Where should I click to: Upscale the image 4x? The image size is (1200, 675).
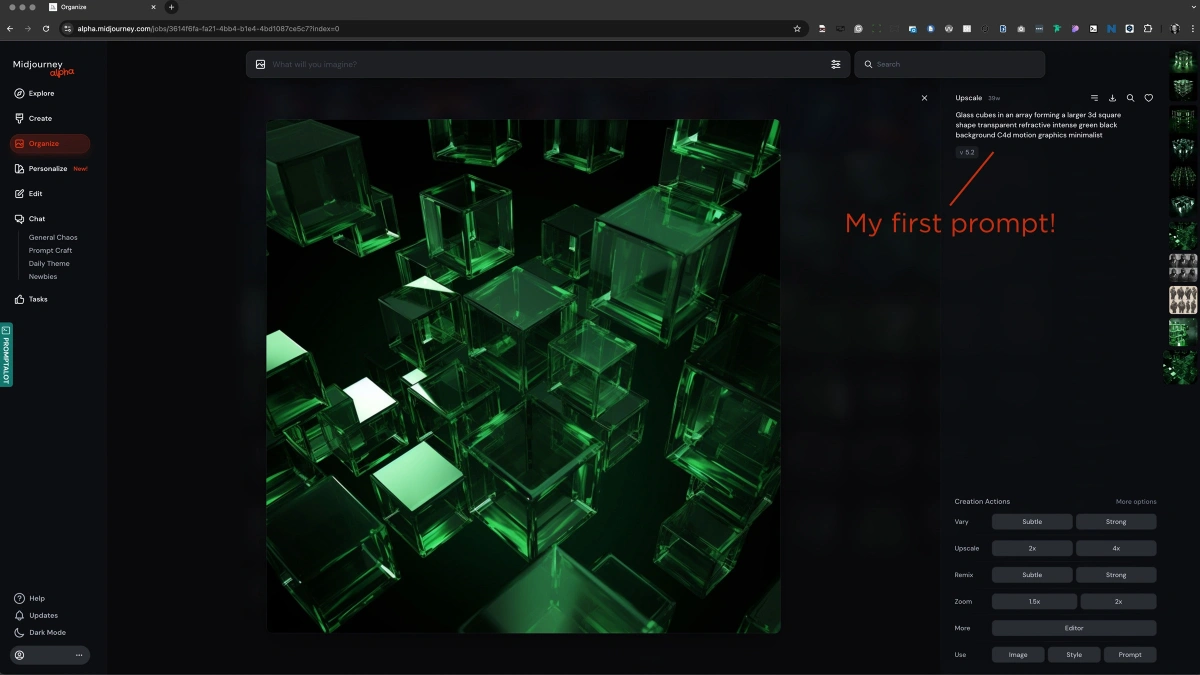[1116, 548]
